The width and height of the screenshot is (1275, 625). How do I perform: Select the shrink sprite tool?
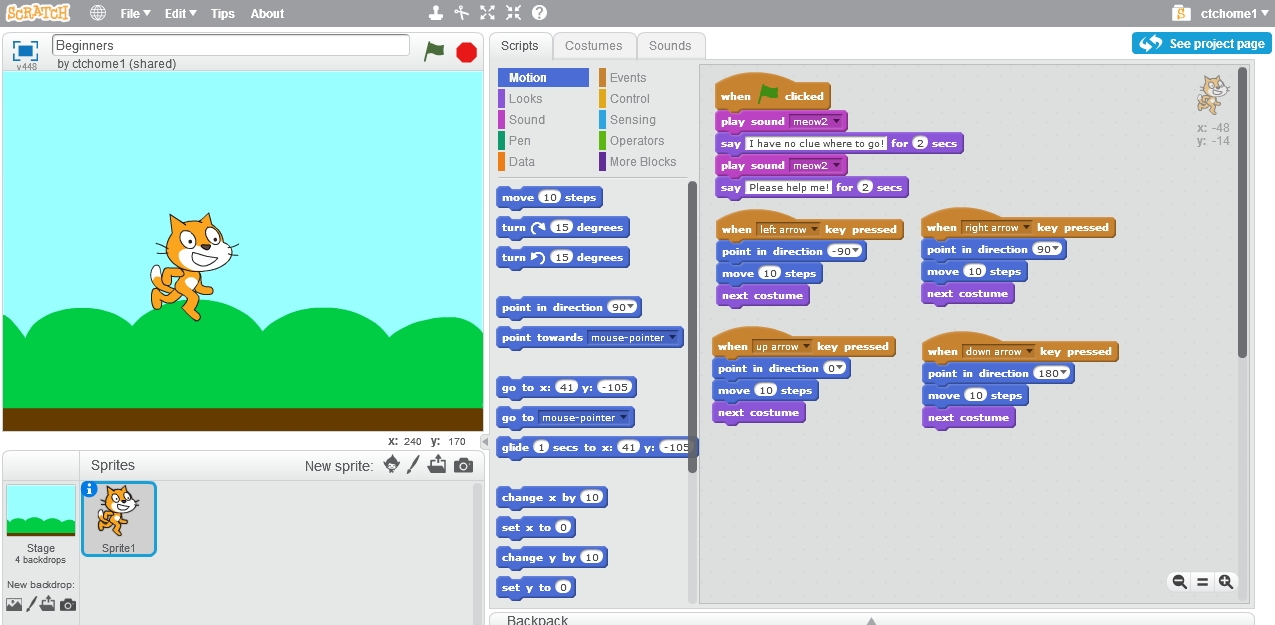(x=514, y=13)
